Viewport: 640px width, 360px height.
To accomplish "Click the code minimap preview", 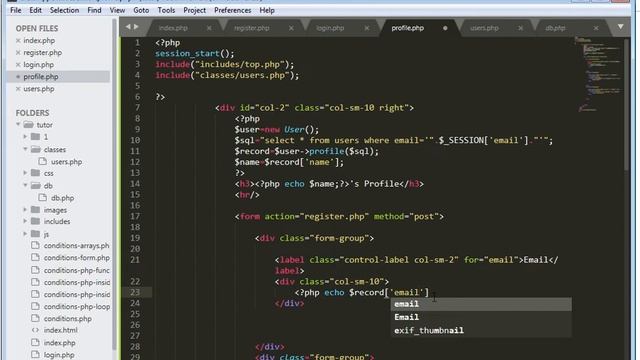I will coord(598,73).
